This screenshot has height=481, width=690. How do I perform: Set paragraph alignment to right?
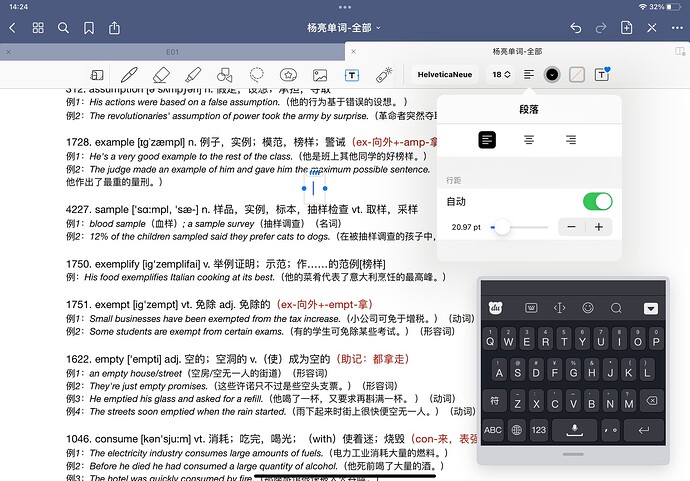[571, 140]
